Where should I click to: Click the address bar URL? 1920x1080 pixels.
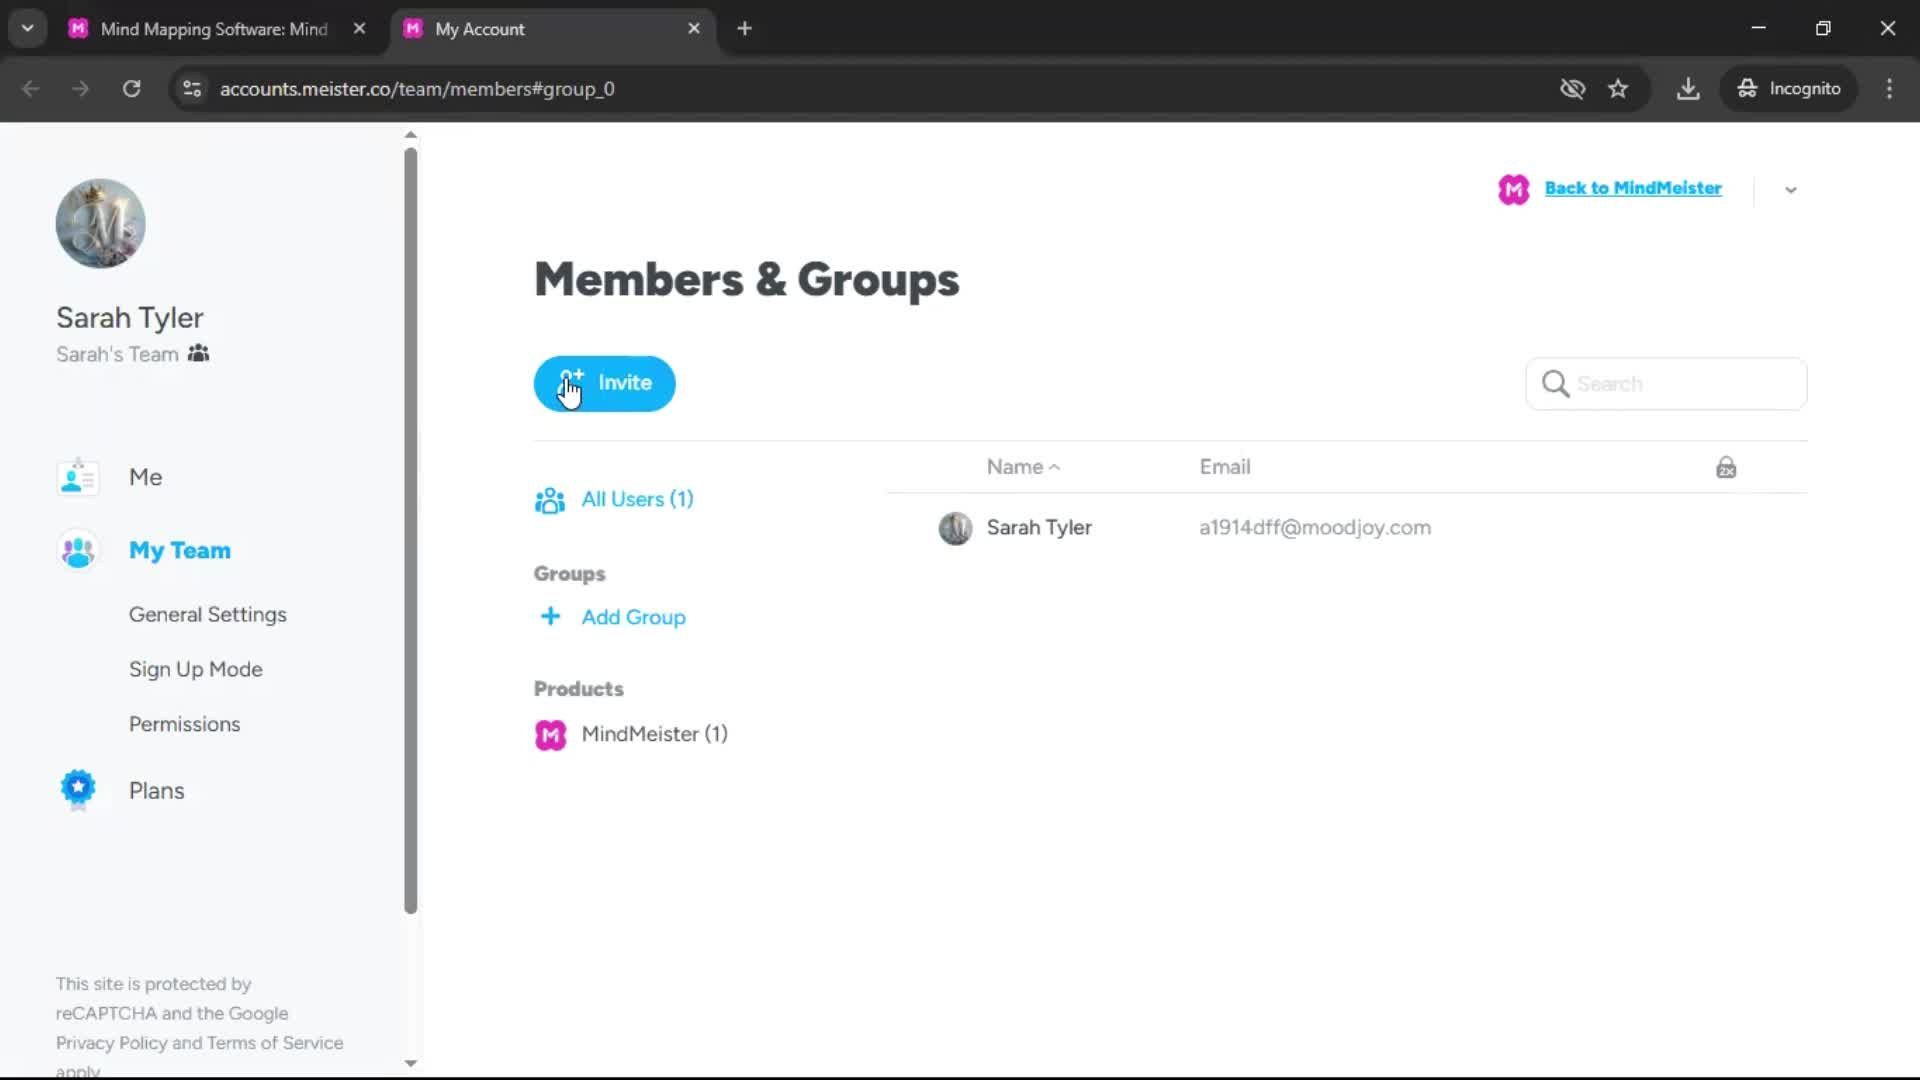(417, 89)
